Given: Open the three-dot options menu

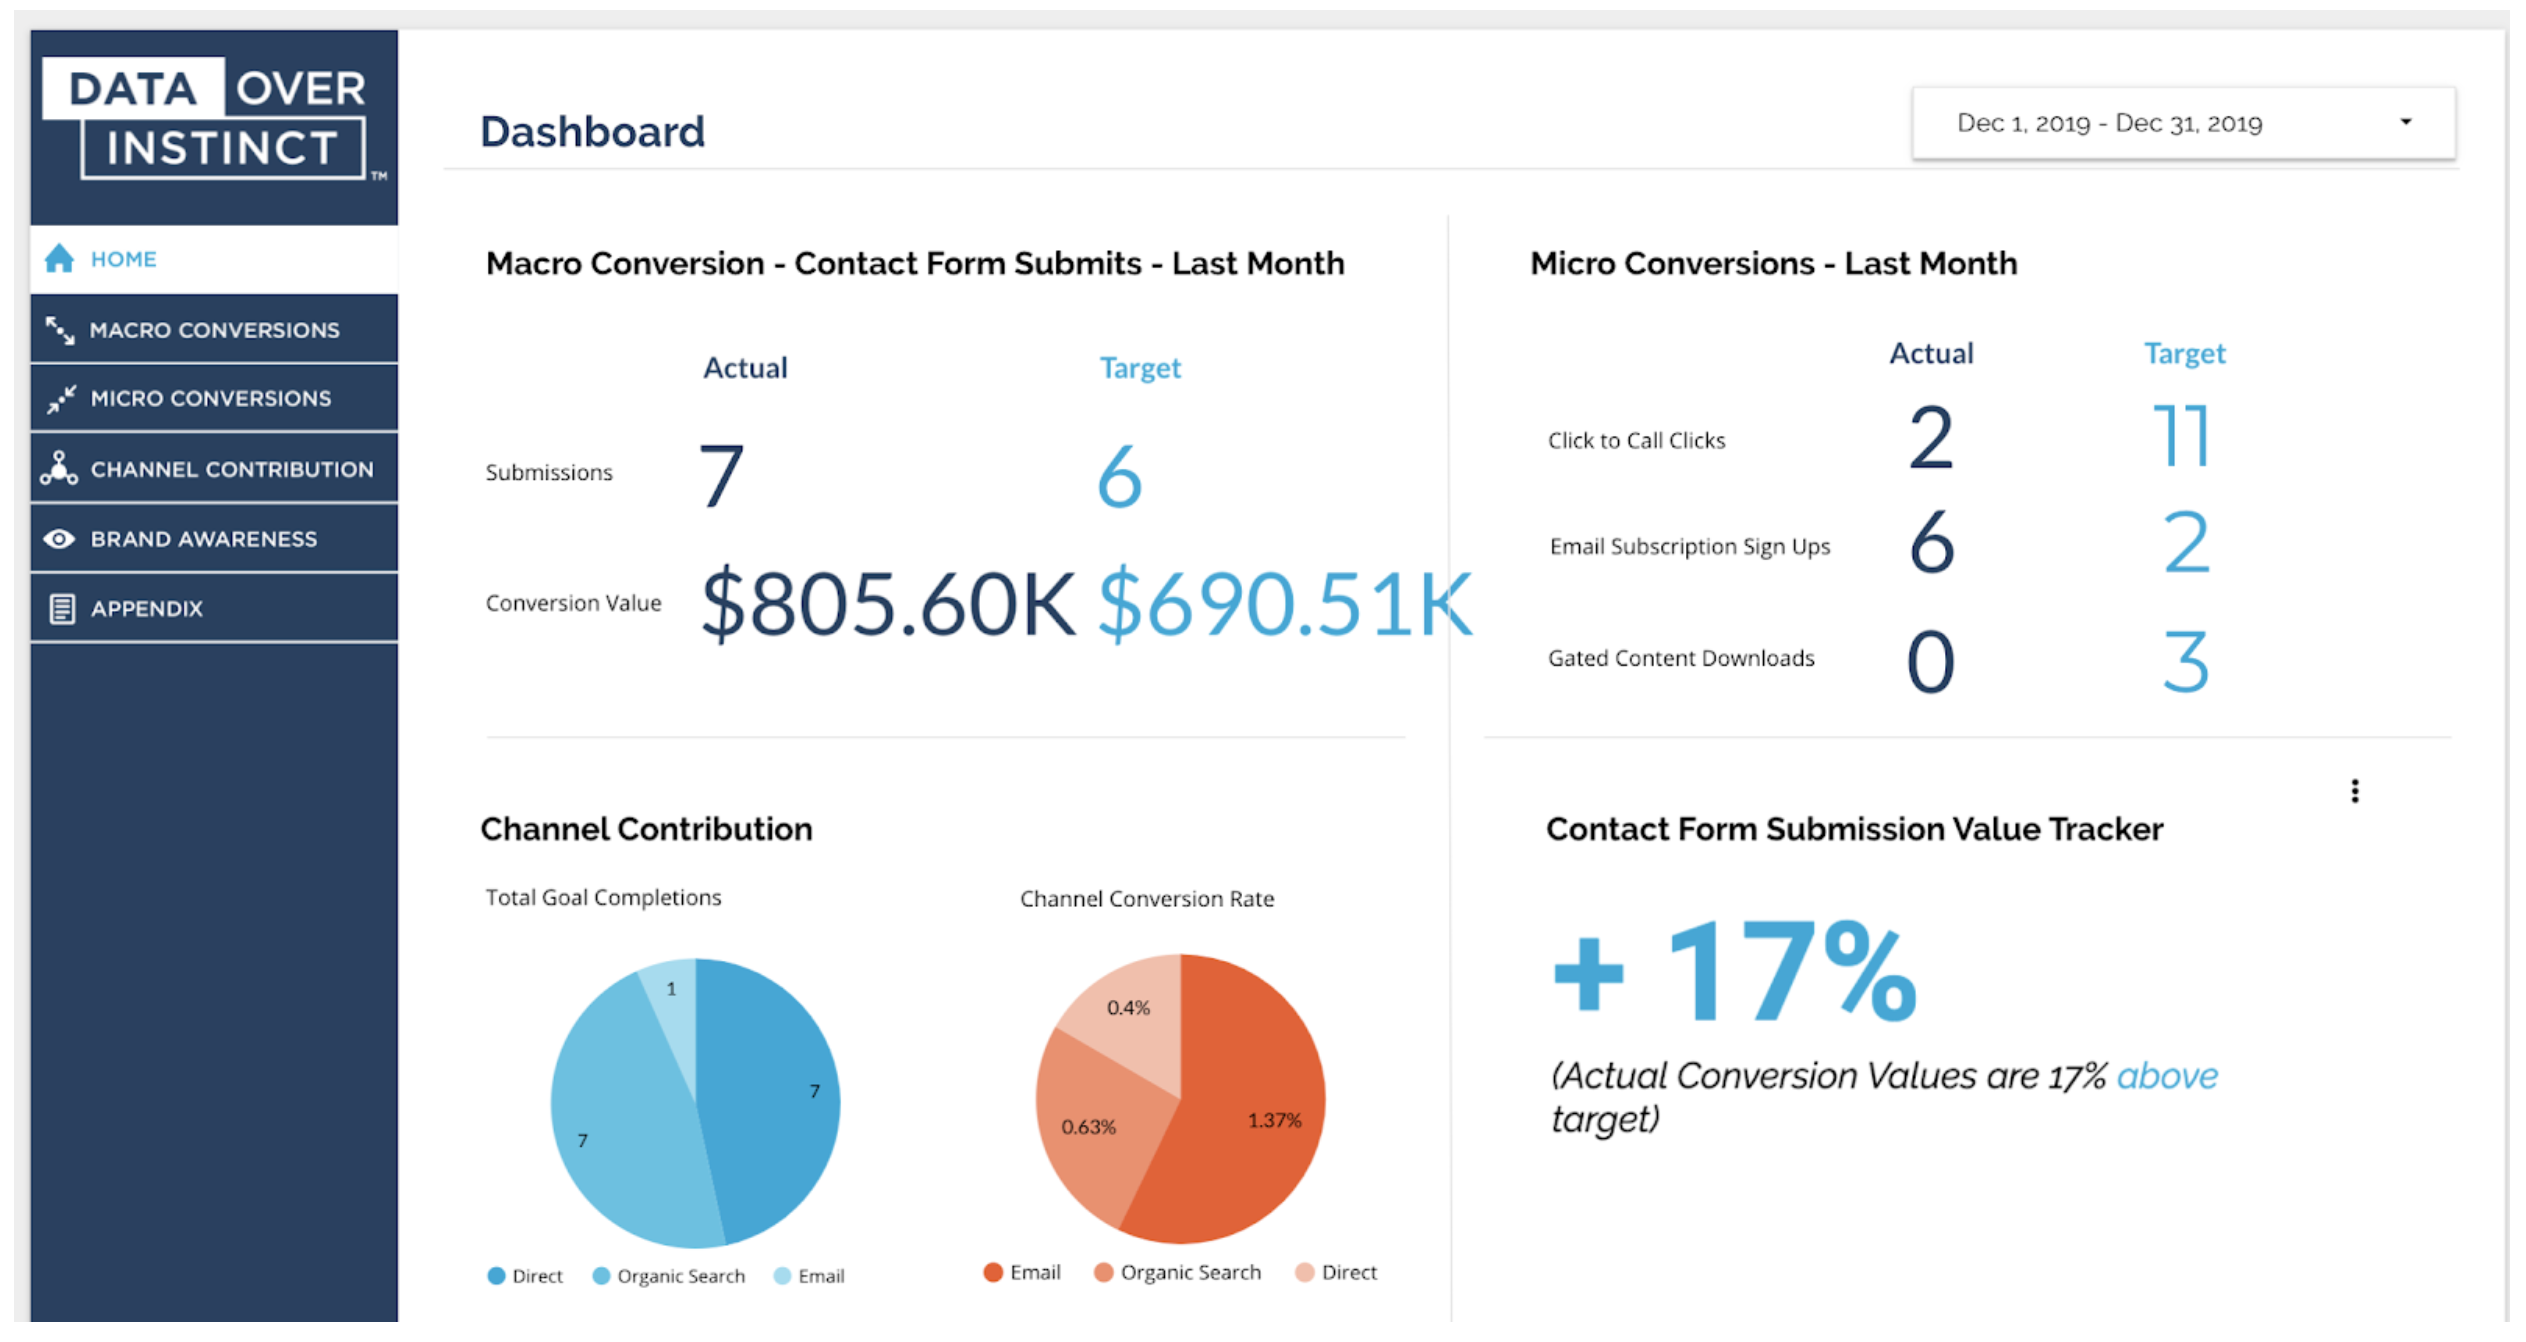Looking at the screenshot, I should [2355, 791].
